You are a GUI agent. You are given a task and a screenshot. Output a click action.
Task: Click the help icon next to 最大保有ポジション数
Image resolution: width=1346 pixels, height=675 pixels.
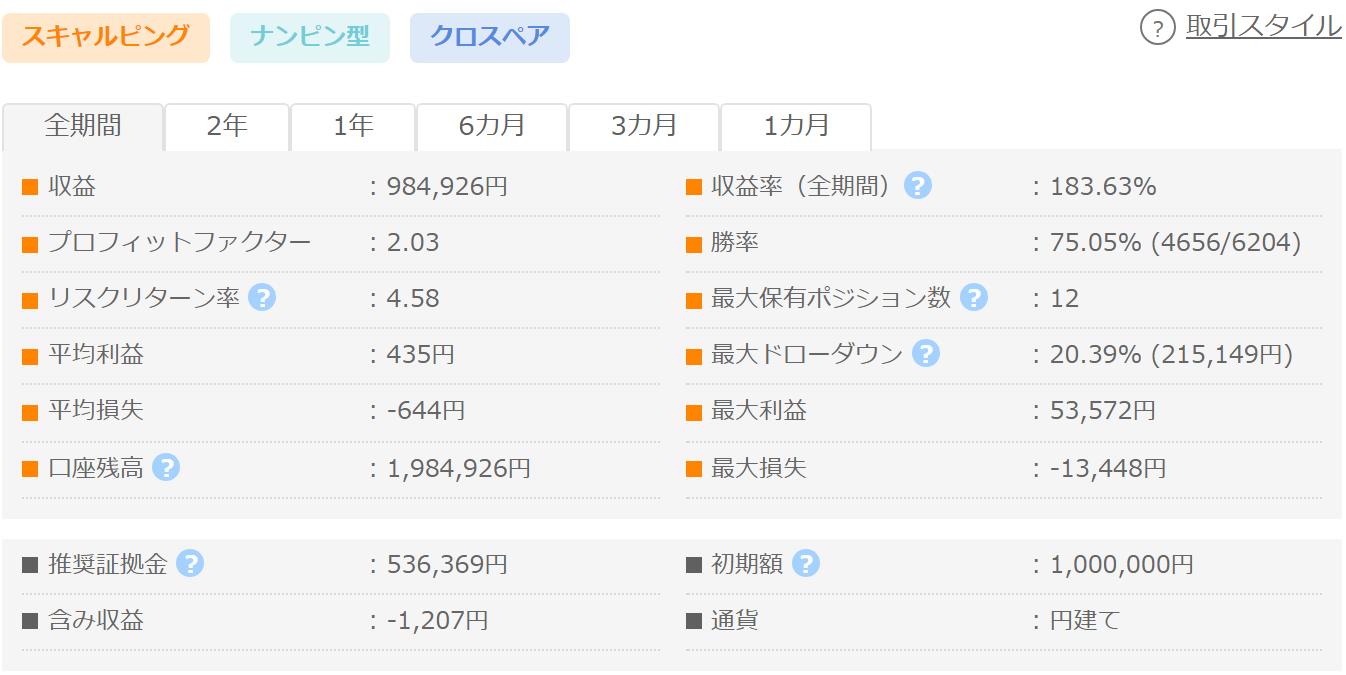(974, 298)
